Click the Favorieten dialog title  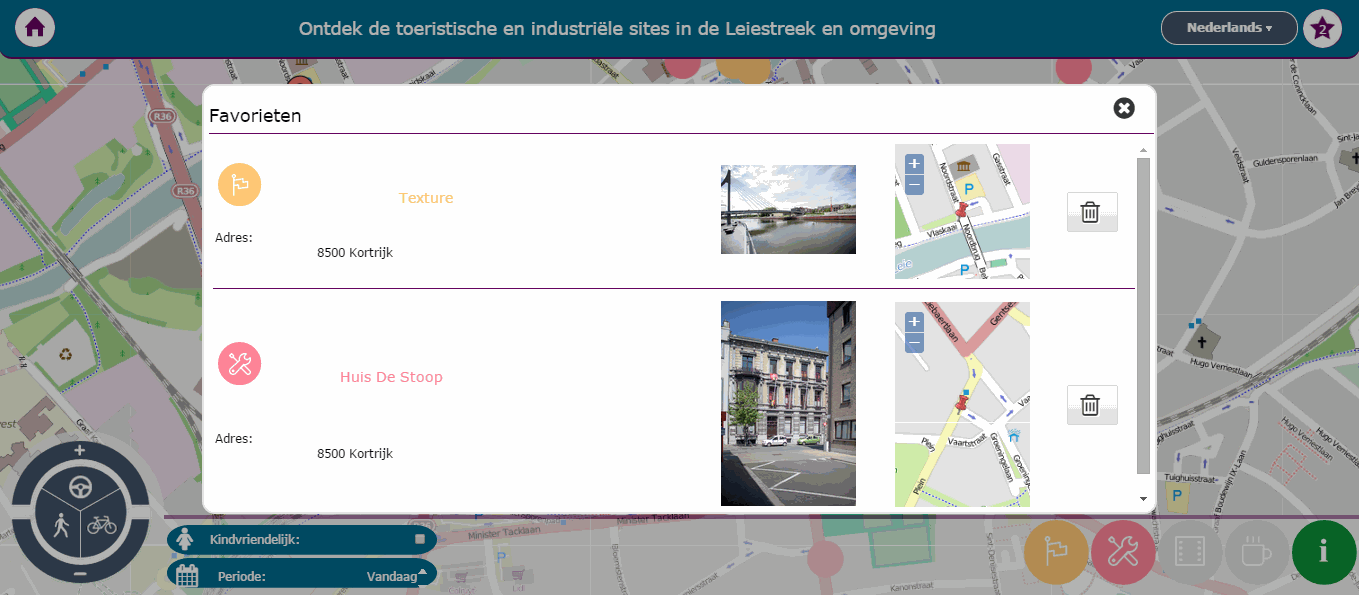pos(255,116)
